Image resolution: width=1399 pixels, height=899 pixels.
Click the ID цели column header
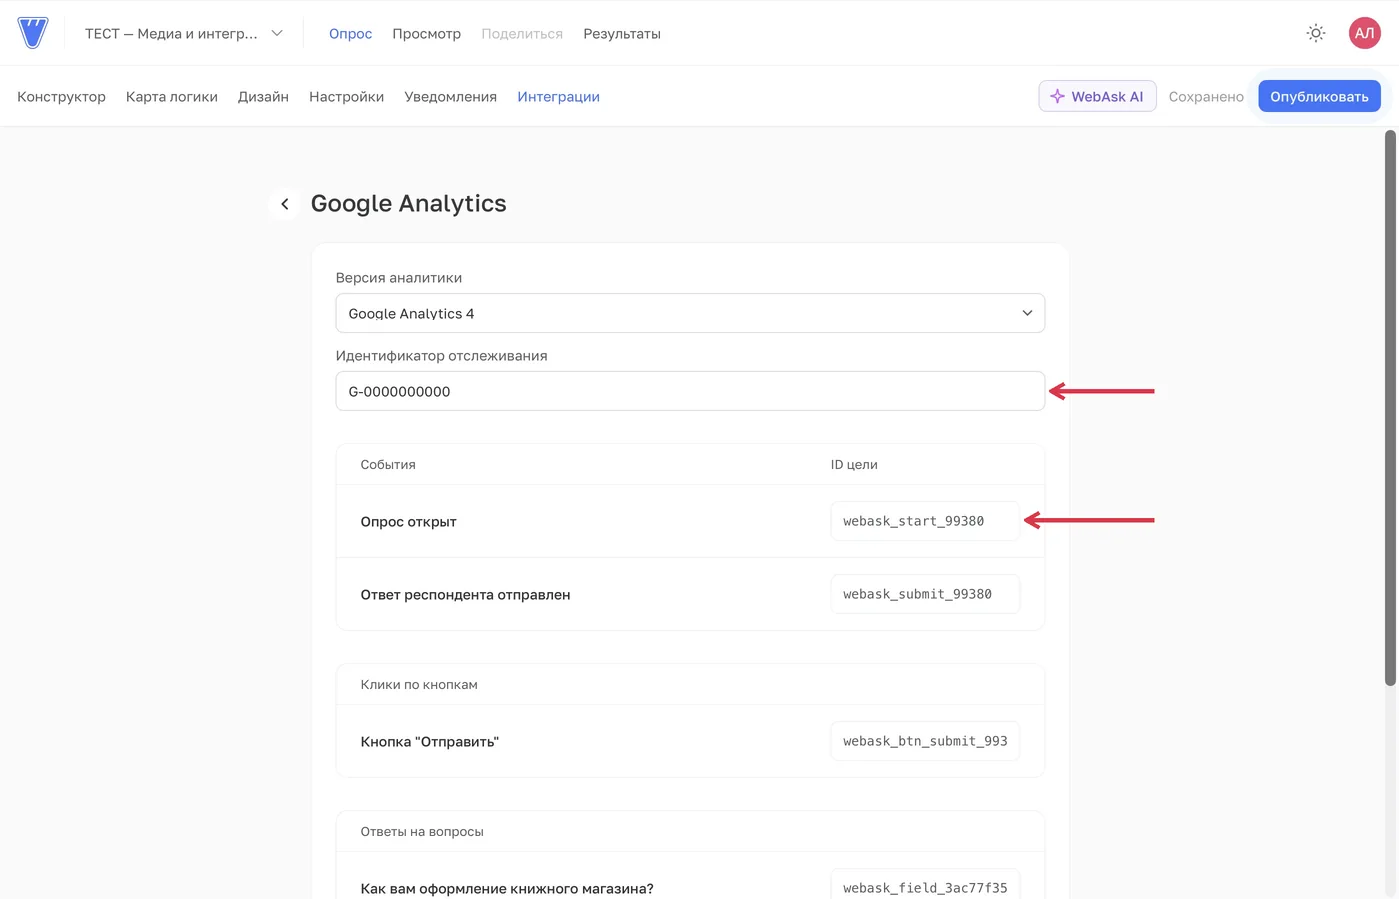pos(854,465)
